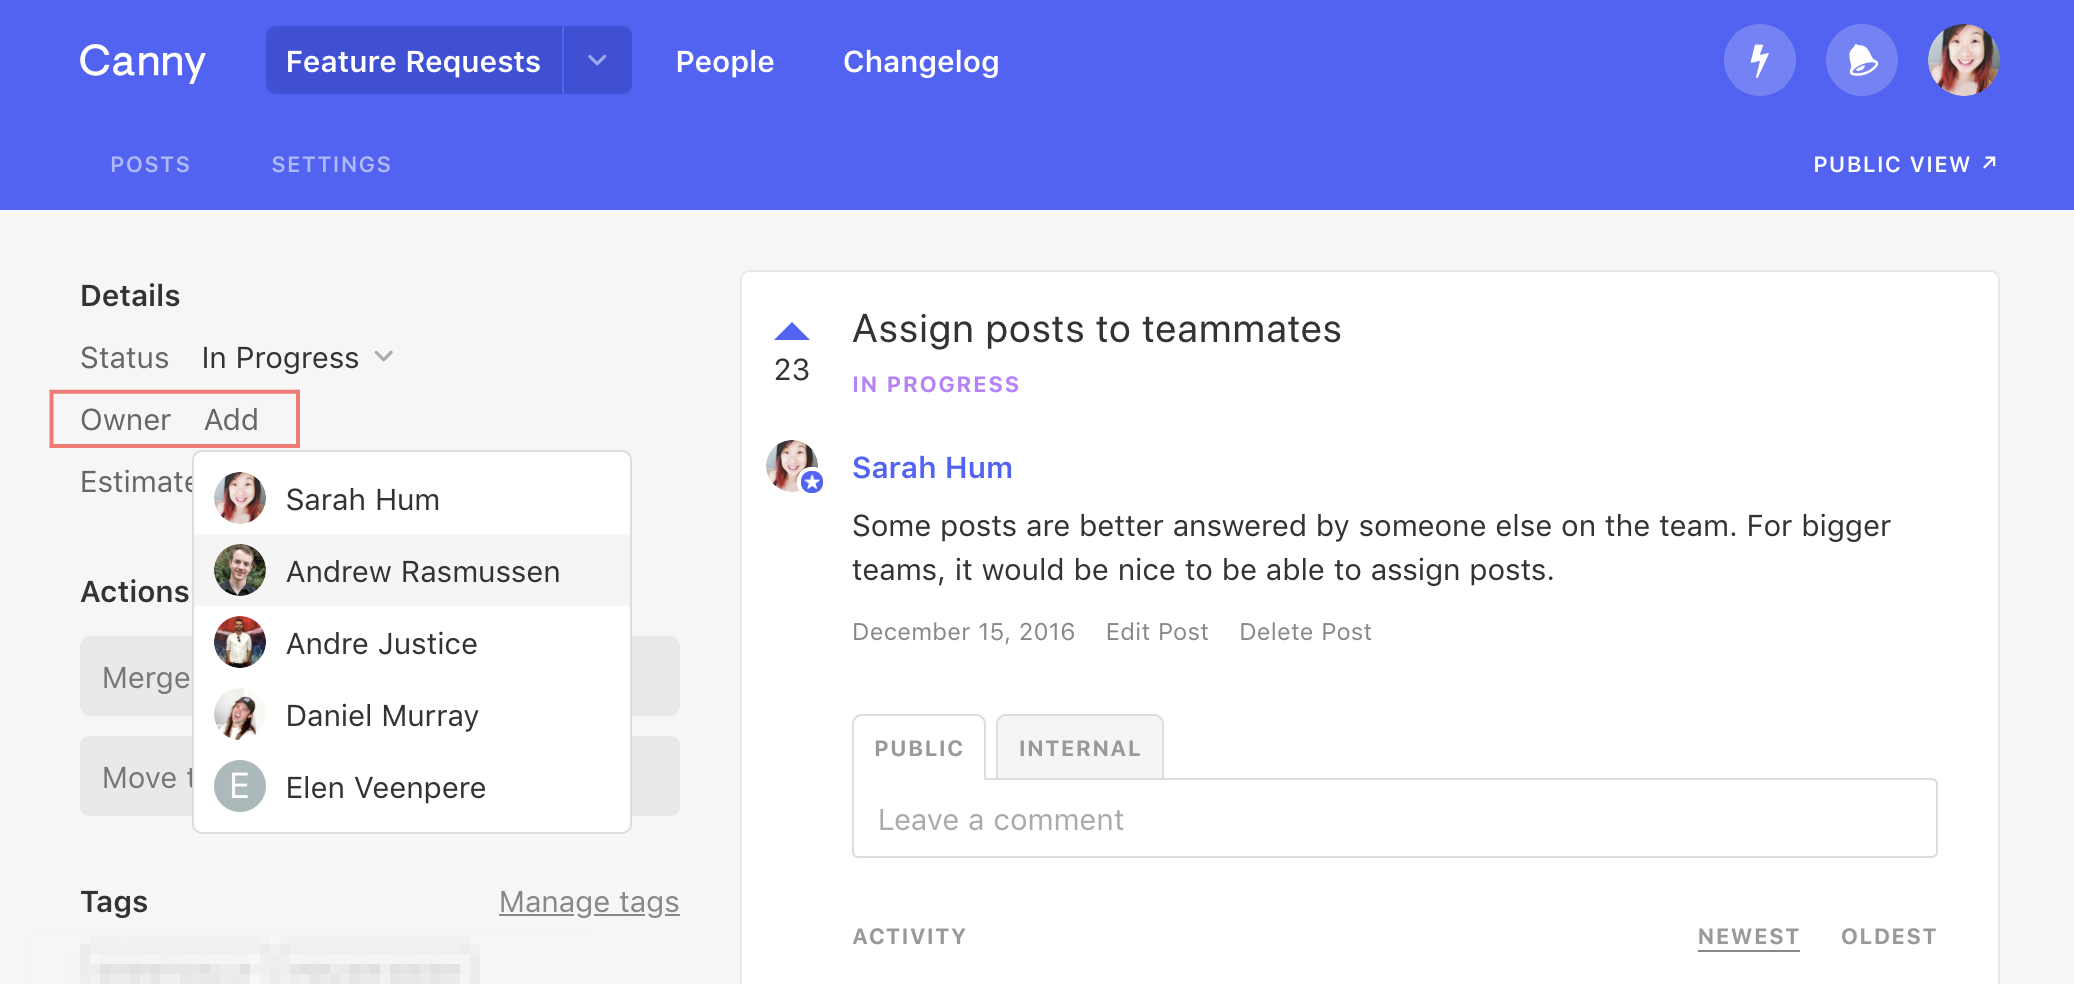
Task: Open the Feature Requests board
Action: 413,60
